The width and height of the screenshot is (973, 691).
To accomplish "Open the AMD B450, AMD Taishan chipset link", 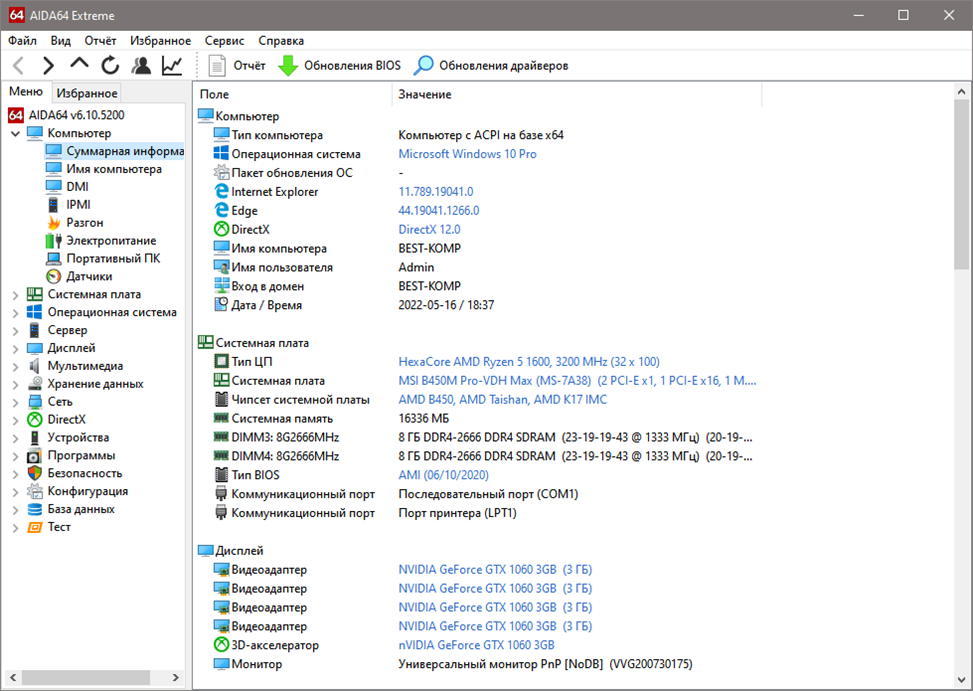I will pyautogui.click(x=503, y=399).
